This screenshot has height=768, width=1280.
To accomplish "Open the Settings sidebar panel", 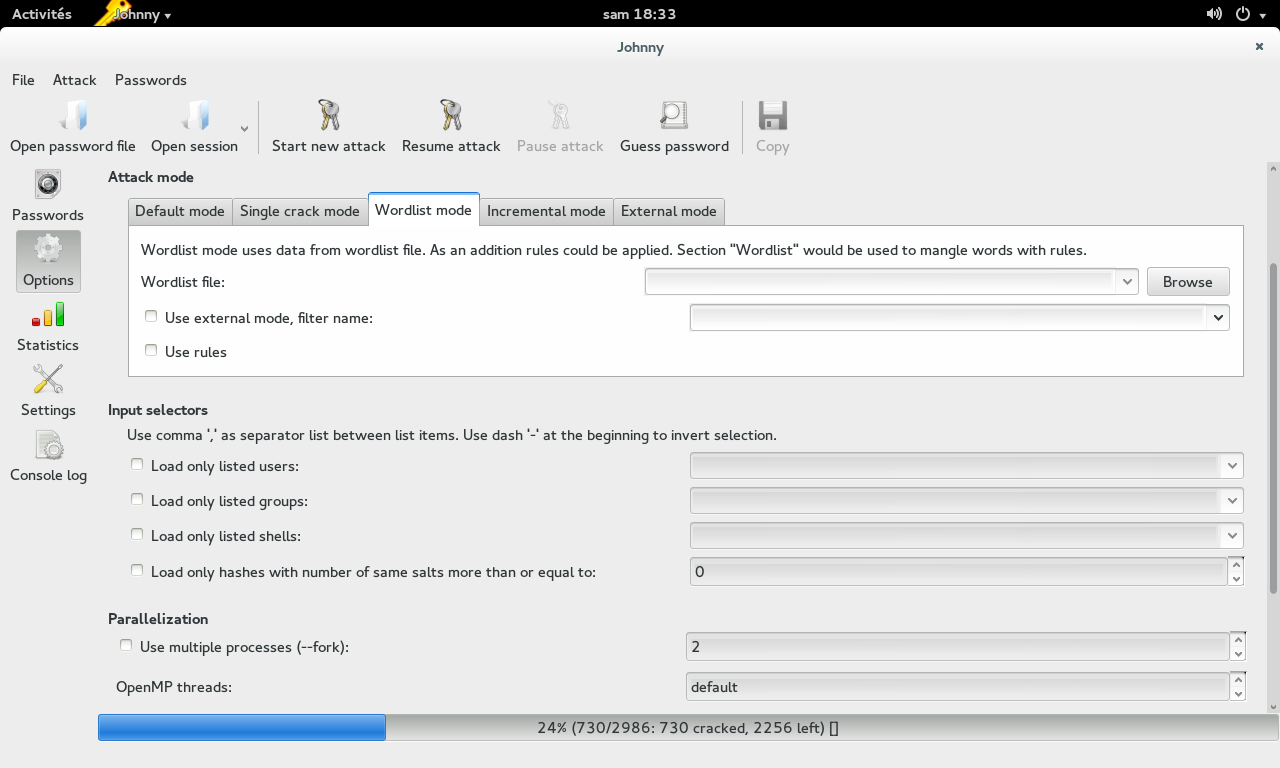I will 48,391.
